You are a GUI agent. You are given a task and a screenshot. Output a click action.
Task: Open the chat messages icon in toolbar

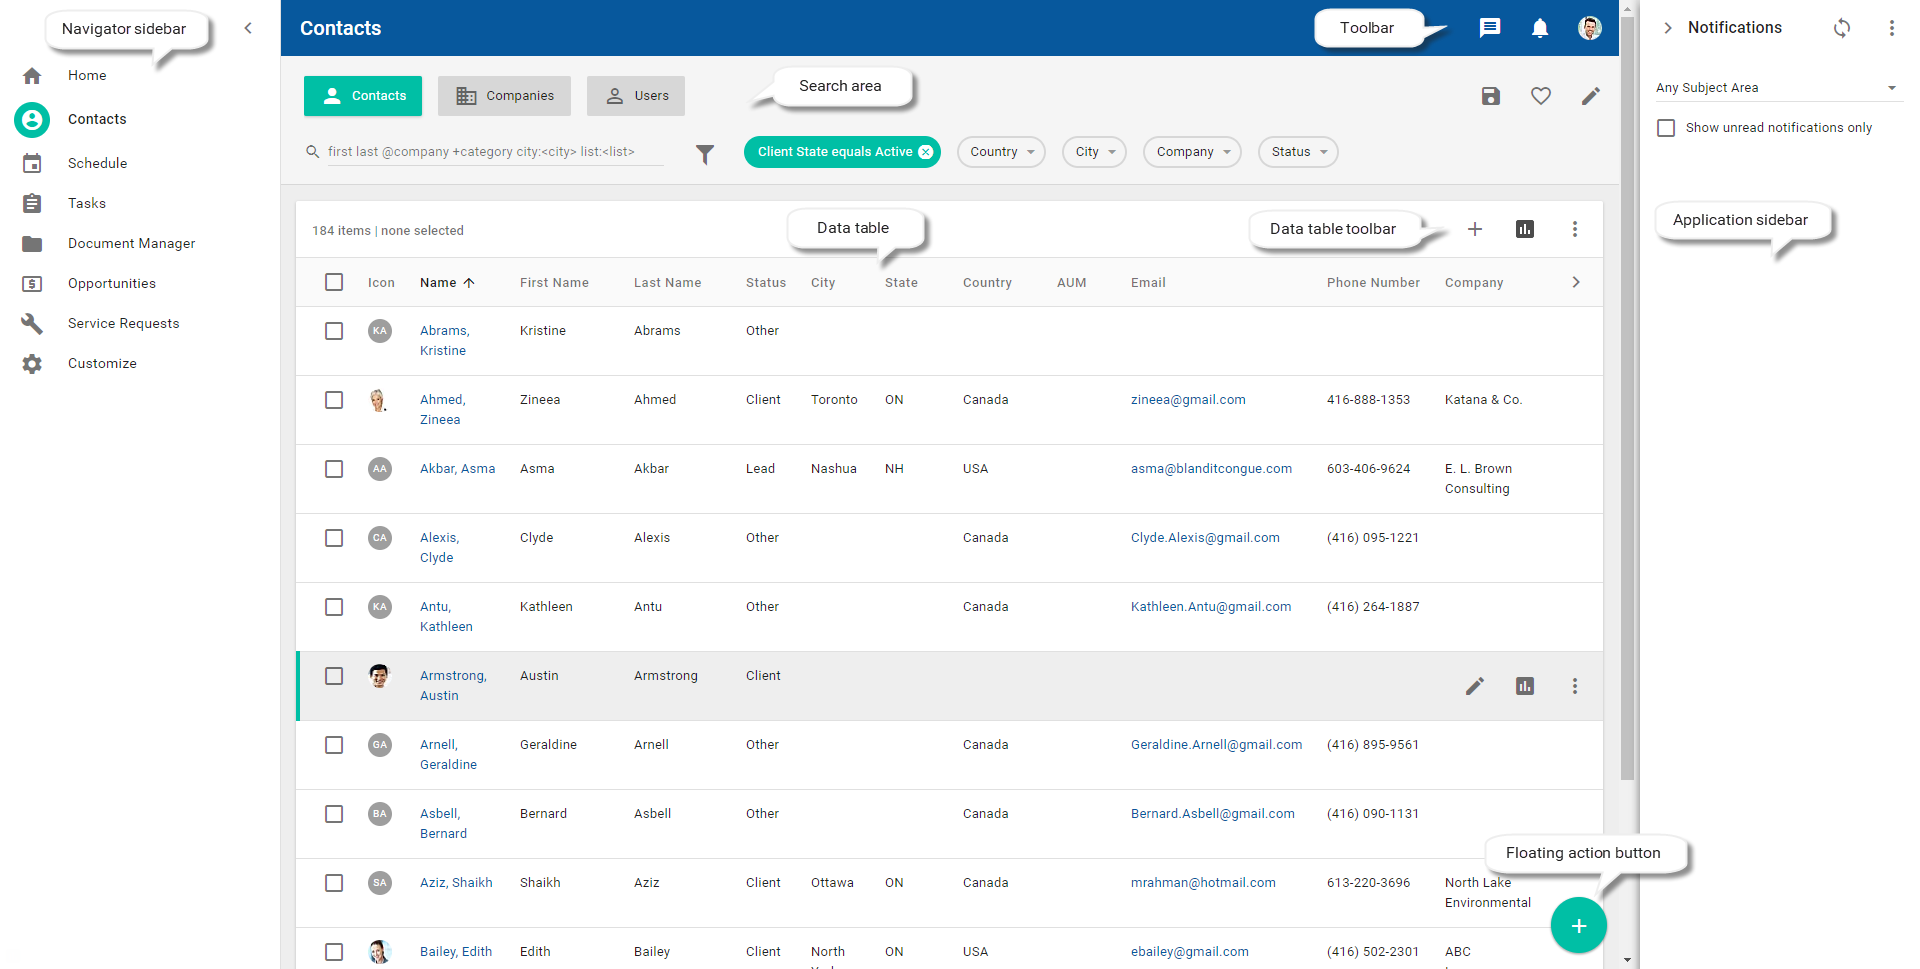pos(1489,28)
